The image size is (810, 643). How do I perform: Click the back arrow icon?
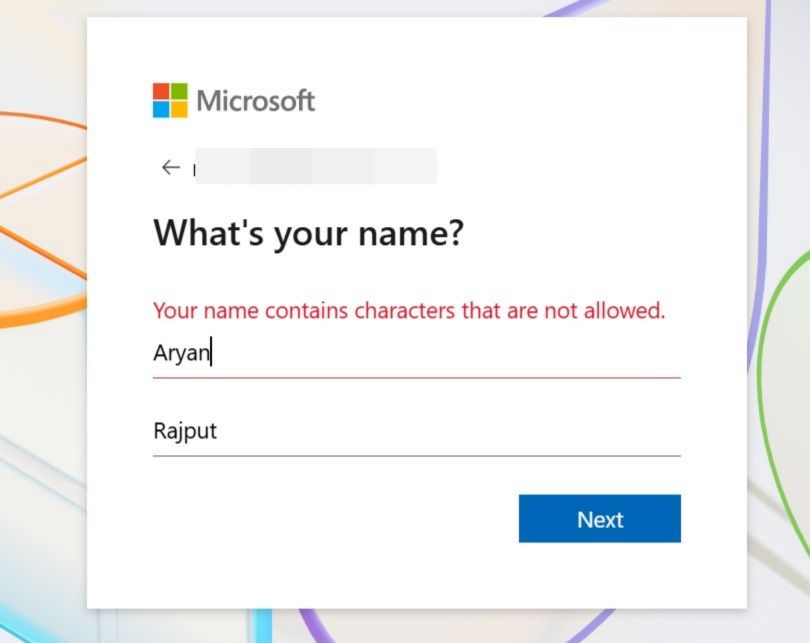pyautogui.click(x=171, y=167)
